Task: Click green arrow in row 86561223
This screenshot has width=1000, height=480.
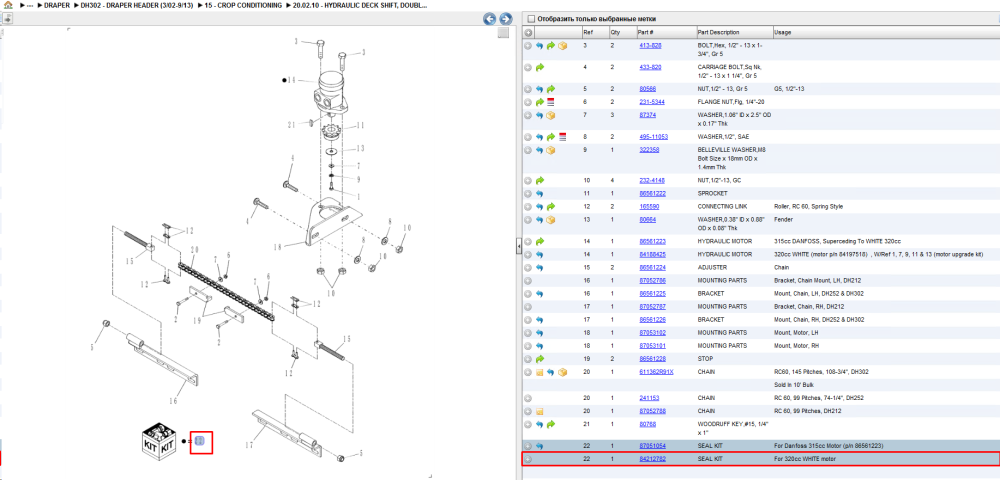Action: coord(540,242)
